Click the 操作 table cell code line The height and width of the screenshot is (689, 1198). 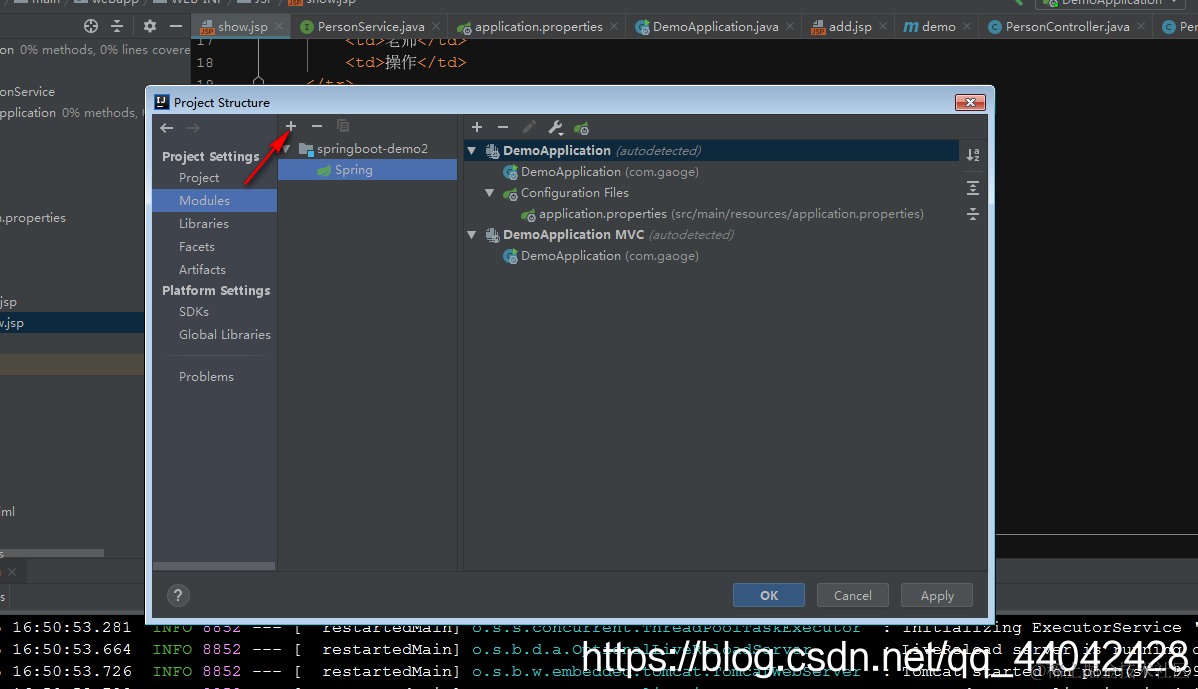[406, 62]
